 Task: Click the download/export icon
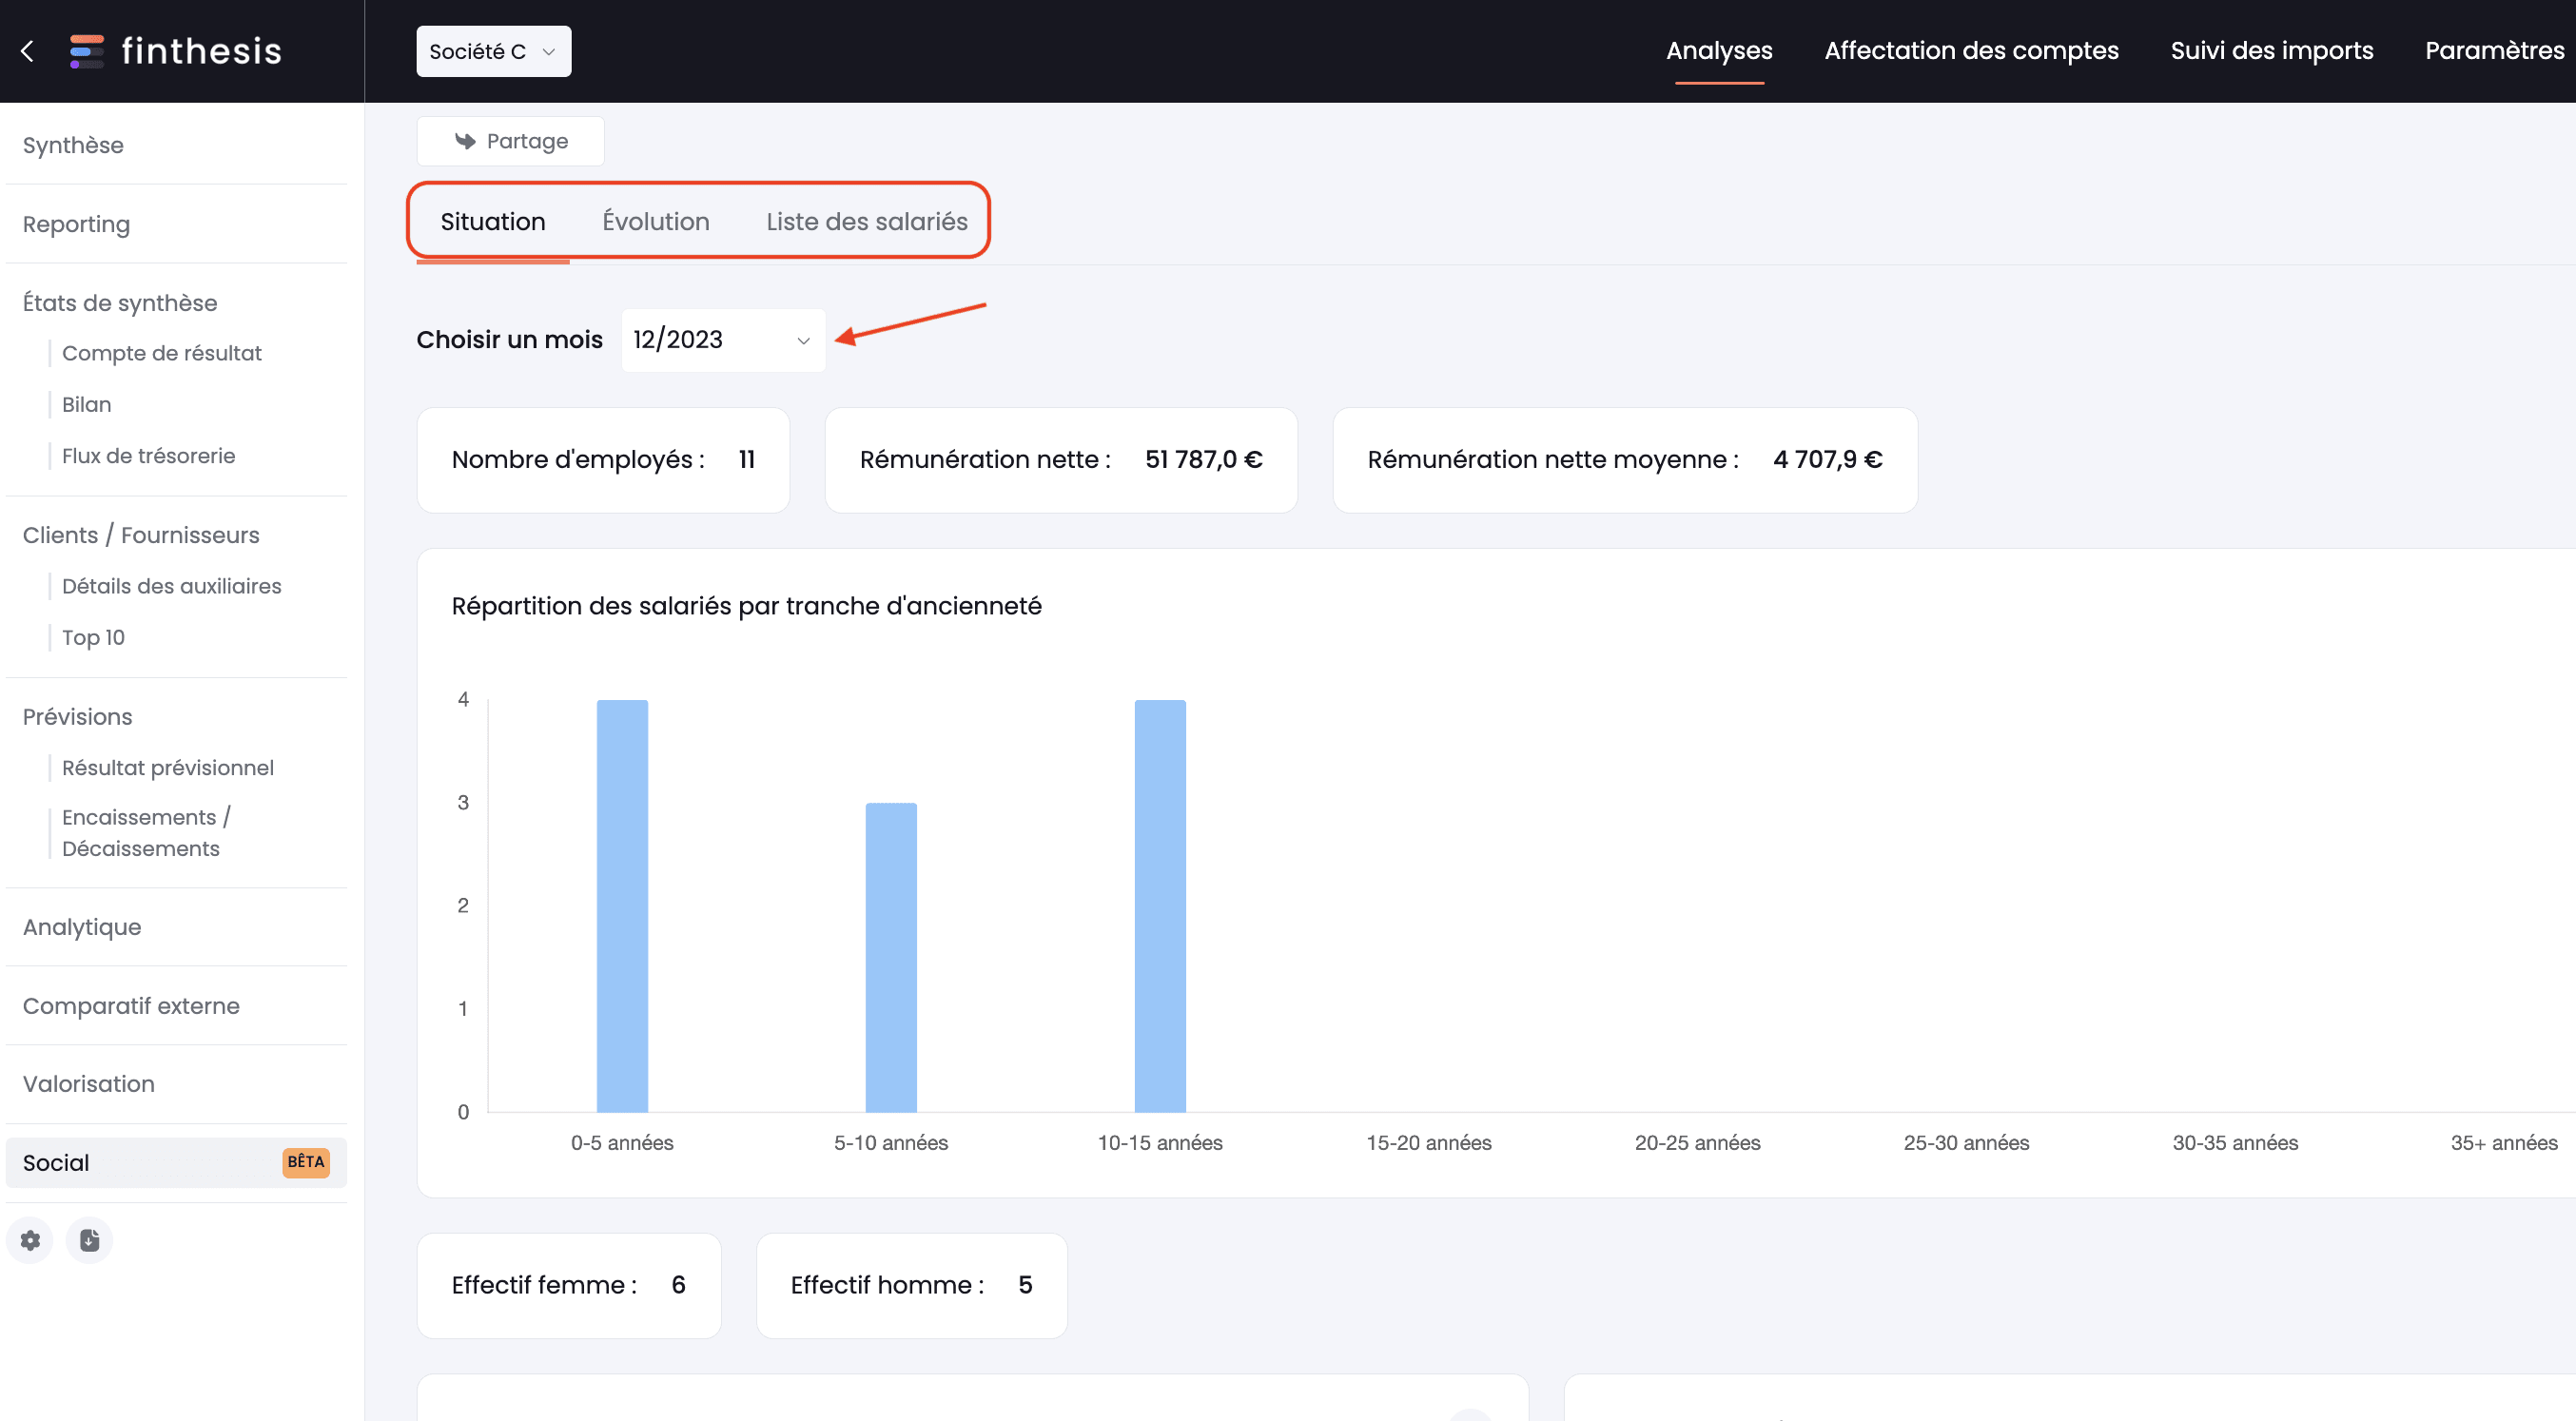pos(89,1240)
